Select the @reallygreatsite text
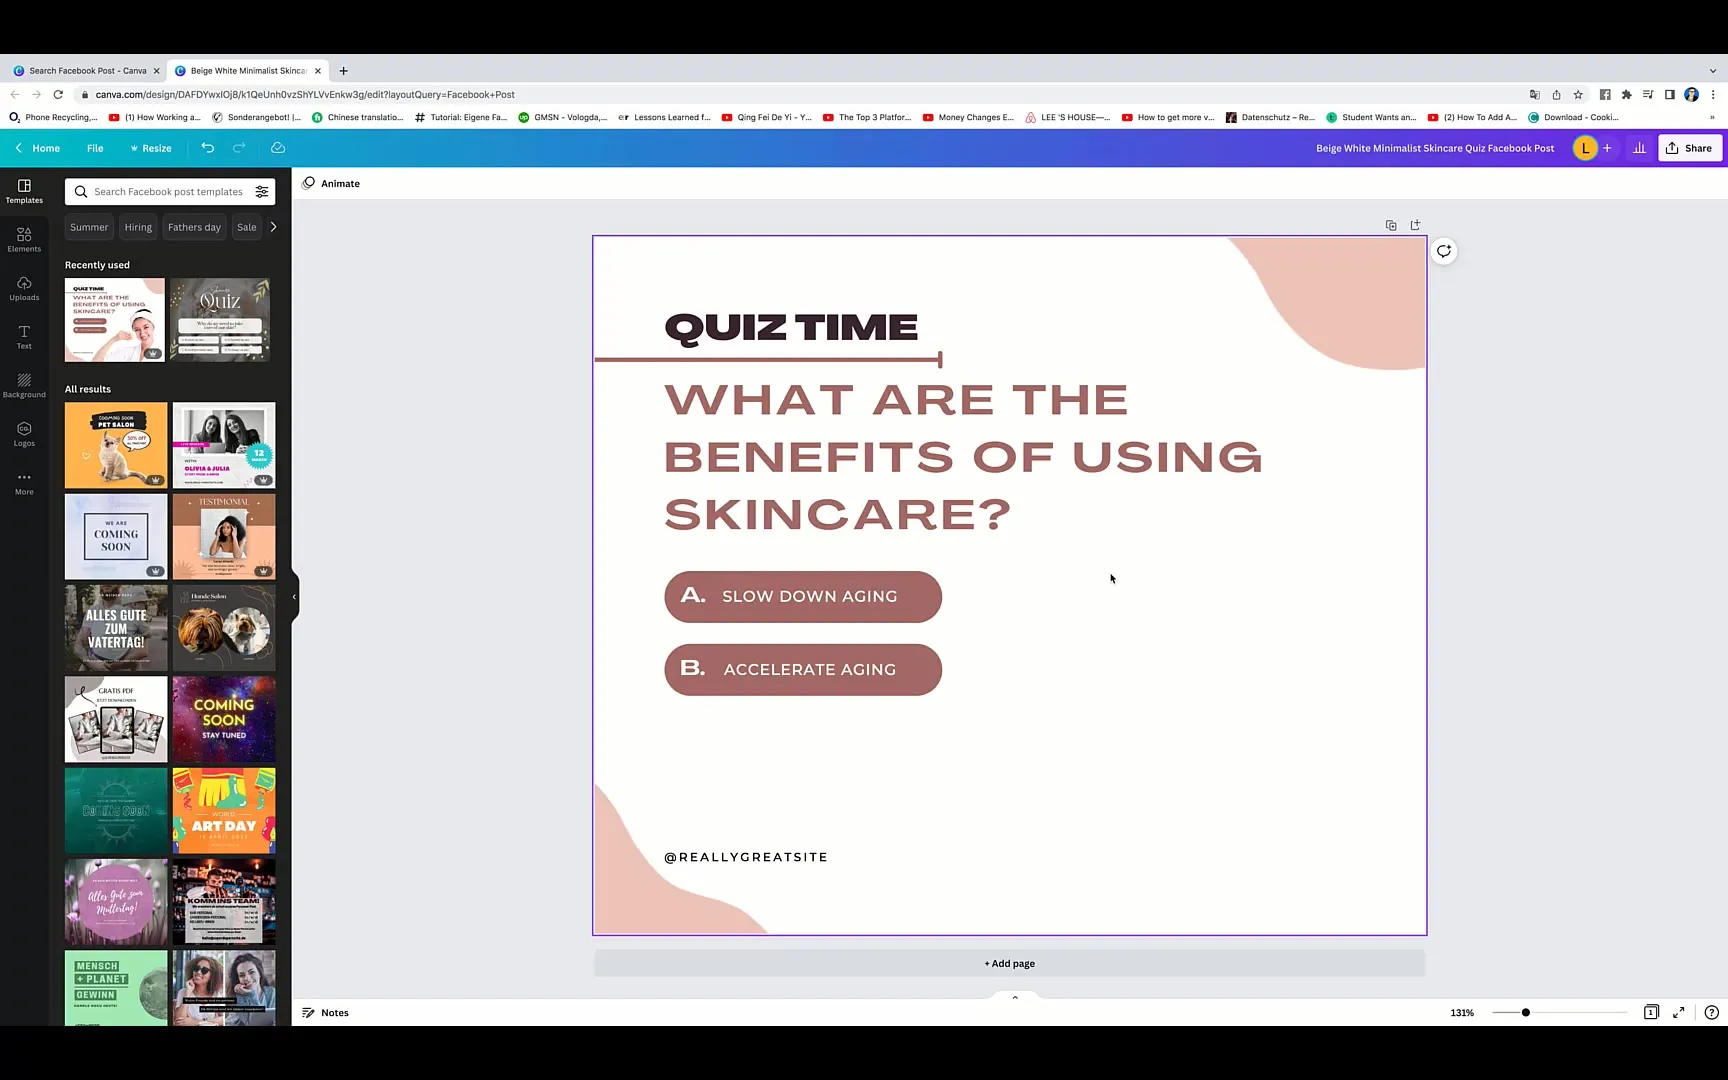This screenshot has height=1080, width=1728. point(746,857)
